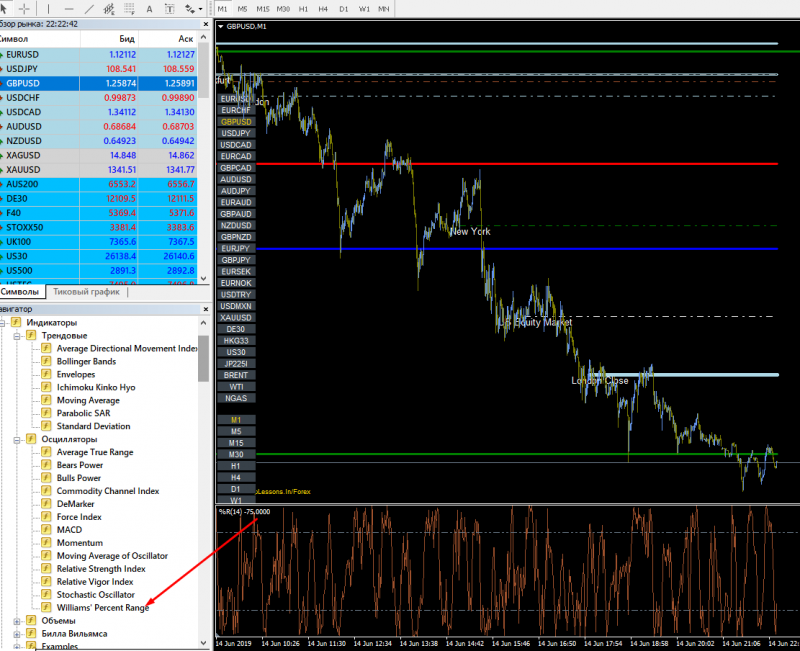Switch to H4 timeframe in top toolbar

click(x=323, y=9)
